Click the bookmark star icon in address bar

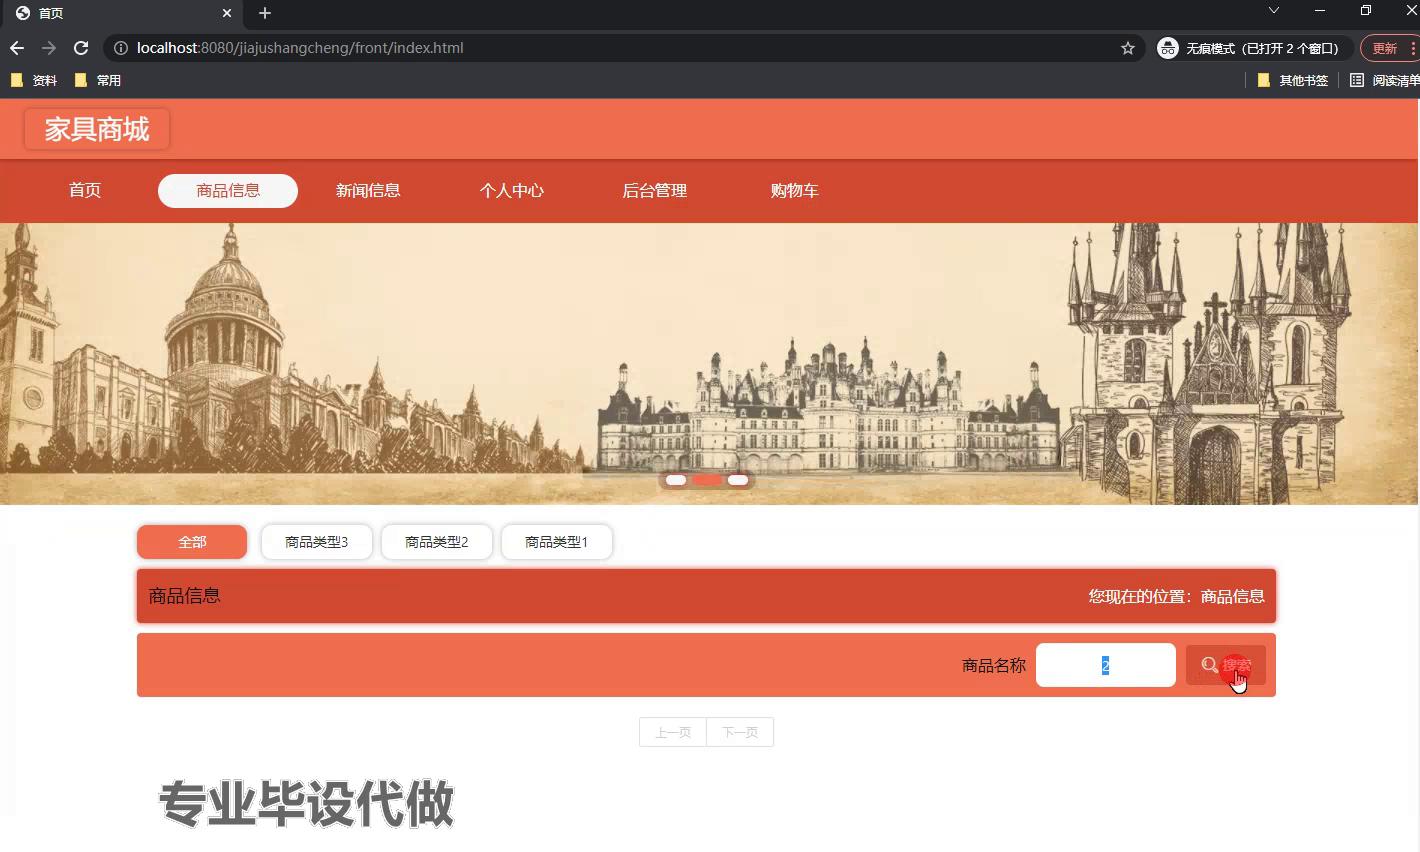[x=1128, y=47]
